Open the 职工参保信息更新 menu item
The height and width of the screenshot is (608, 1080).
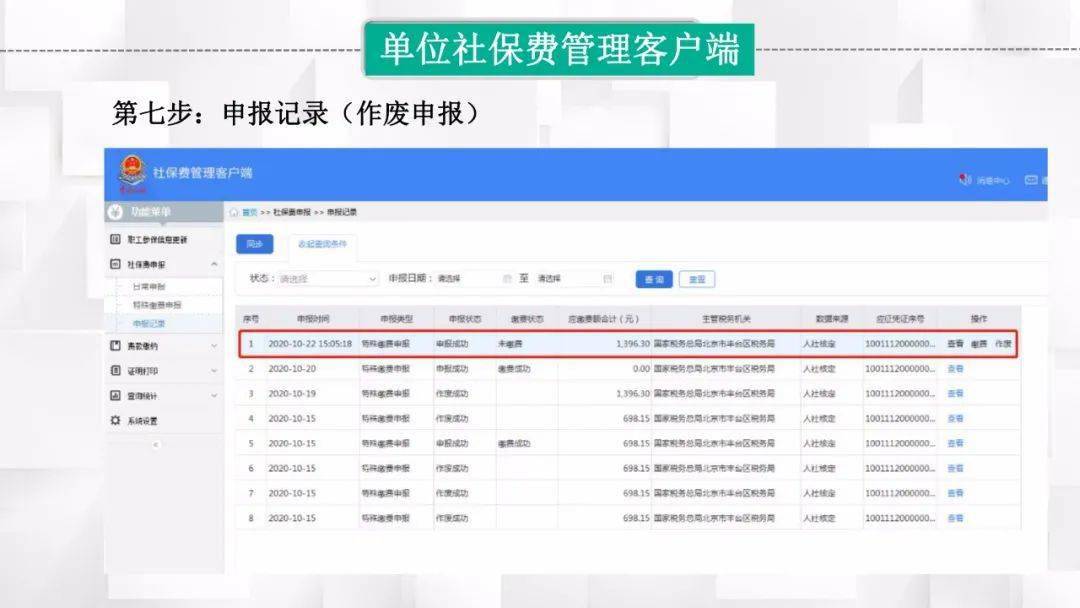point(157,239)
